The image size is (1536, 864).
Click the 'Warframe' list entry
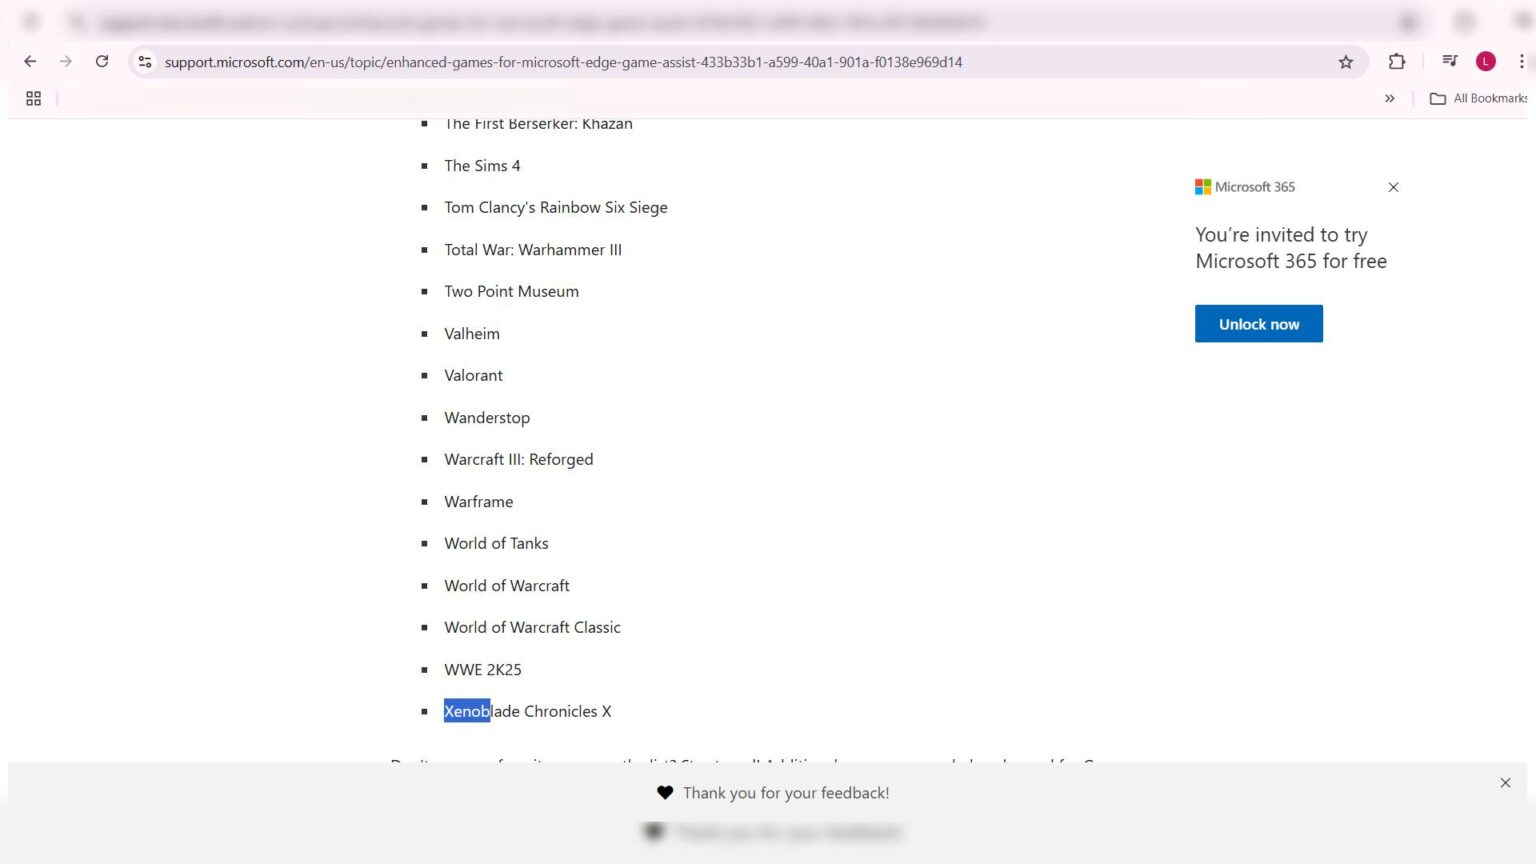[478, 502]
